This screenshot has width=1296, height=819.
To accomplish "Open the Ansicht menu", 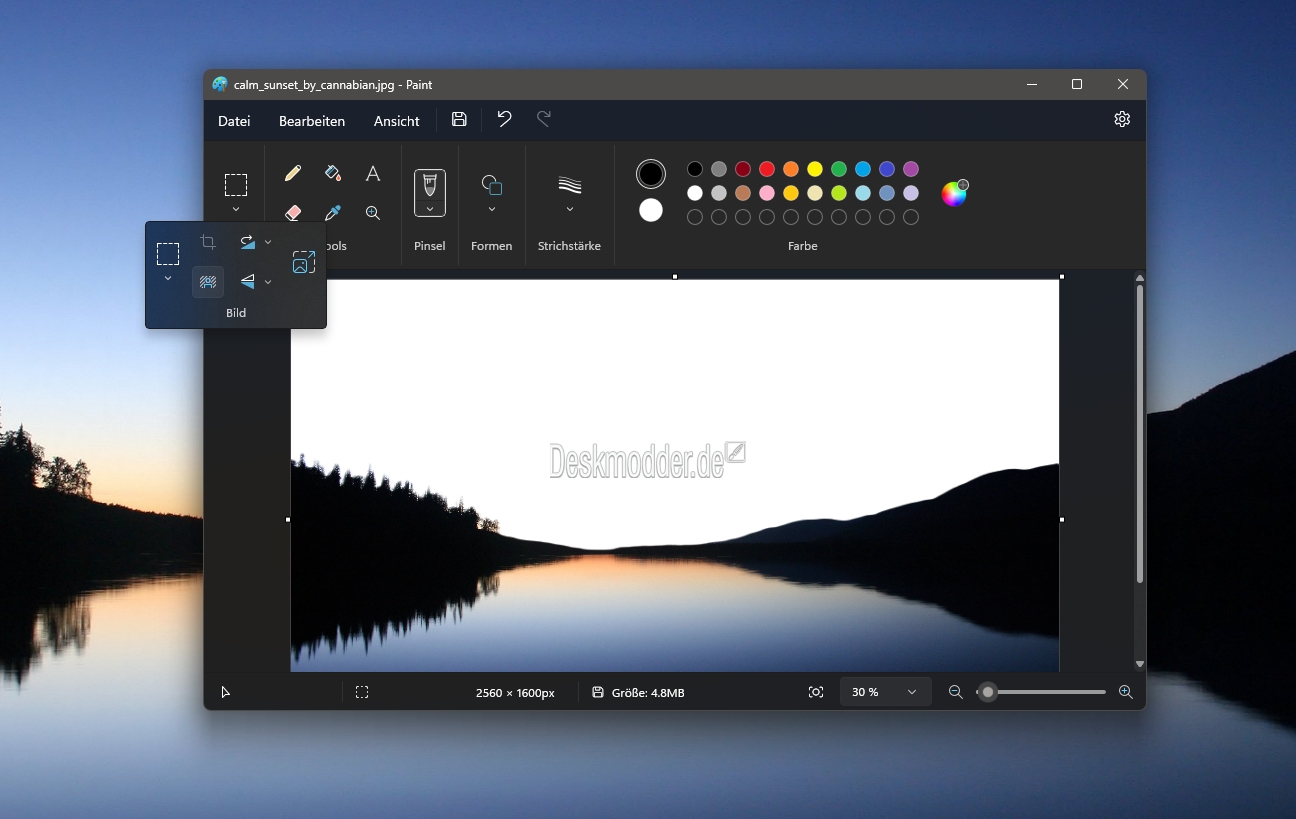I will coord(397,121).
